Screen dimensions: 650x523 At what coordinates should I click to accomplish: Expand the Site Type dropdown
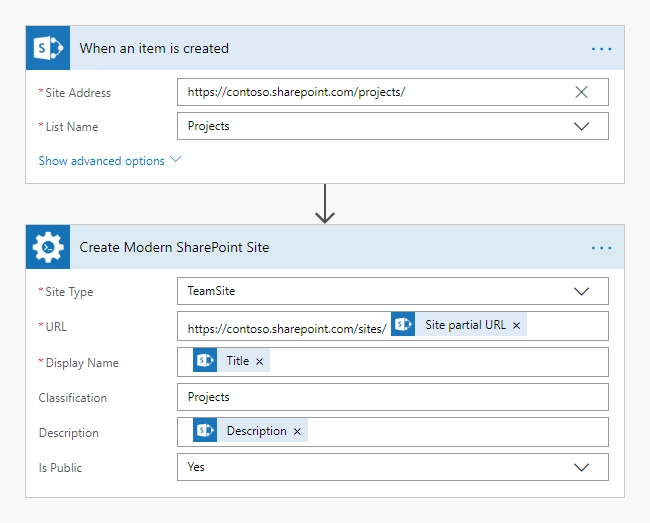581,291
